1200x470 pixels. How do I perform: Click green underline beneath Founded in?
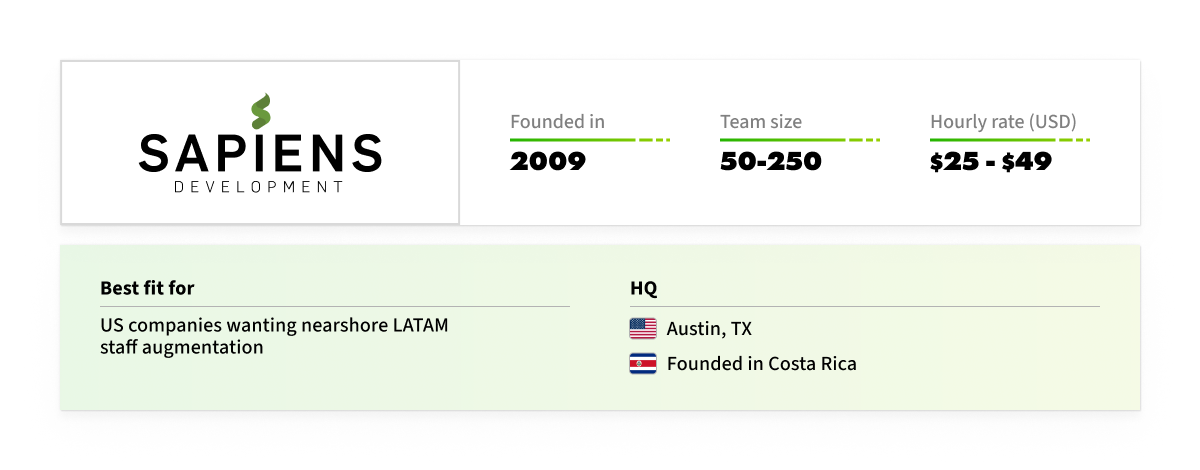[590, 140]
